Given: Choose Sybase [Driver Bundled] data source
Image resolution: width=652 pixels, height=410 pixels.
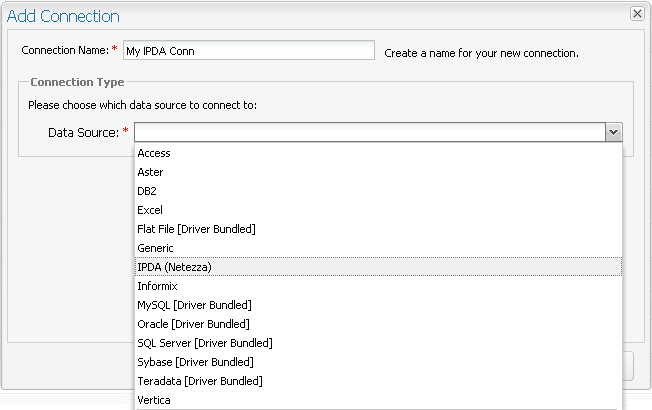Looking at the screenshot, I should pyautogui.click(x=195, y=362).
